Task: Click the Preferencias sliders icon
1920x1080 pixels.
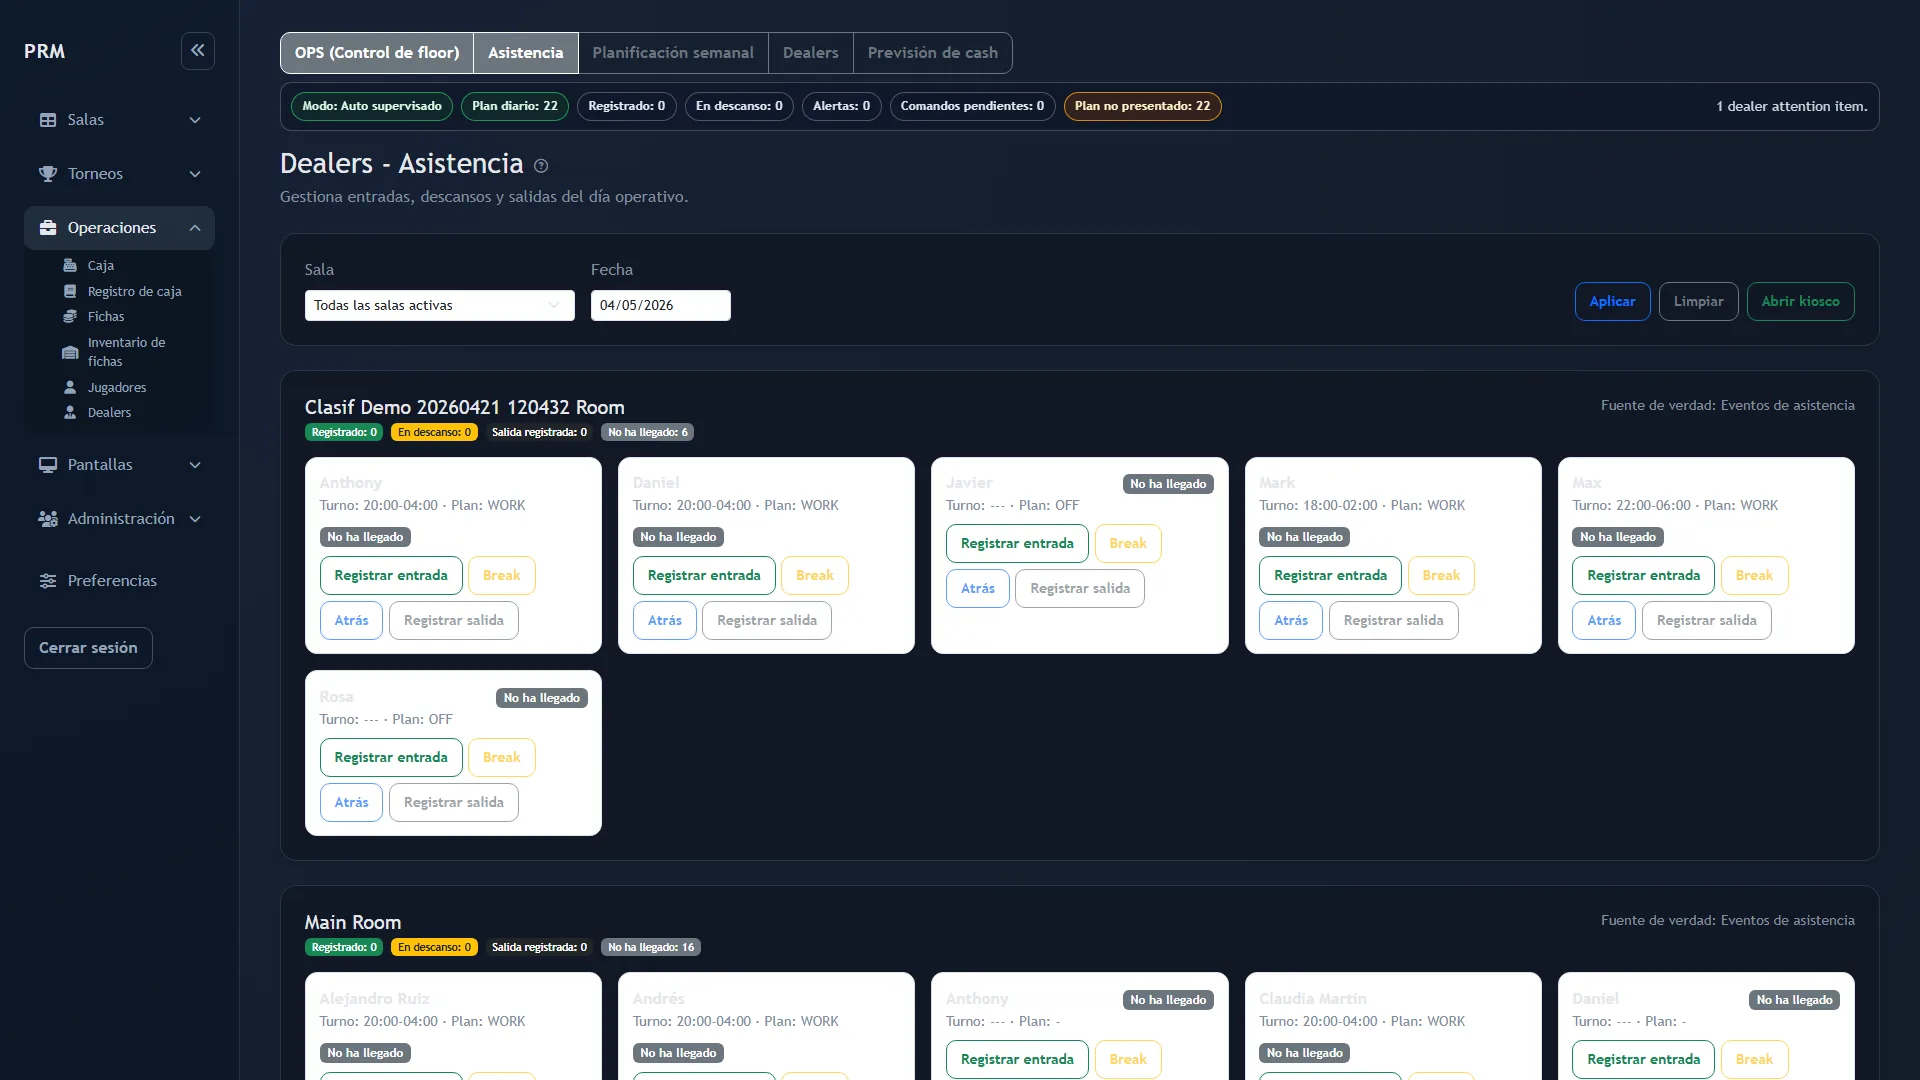Action: pyautogui.click(x=48, y=581)
